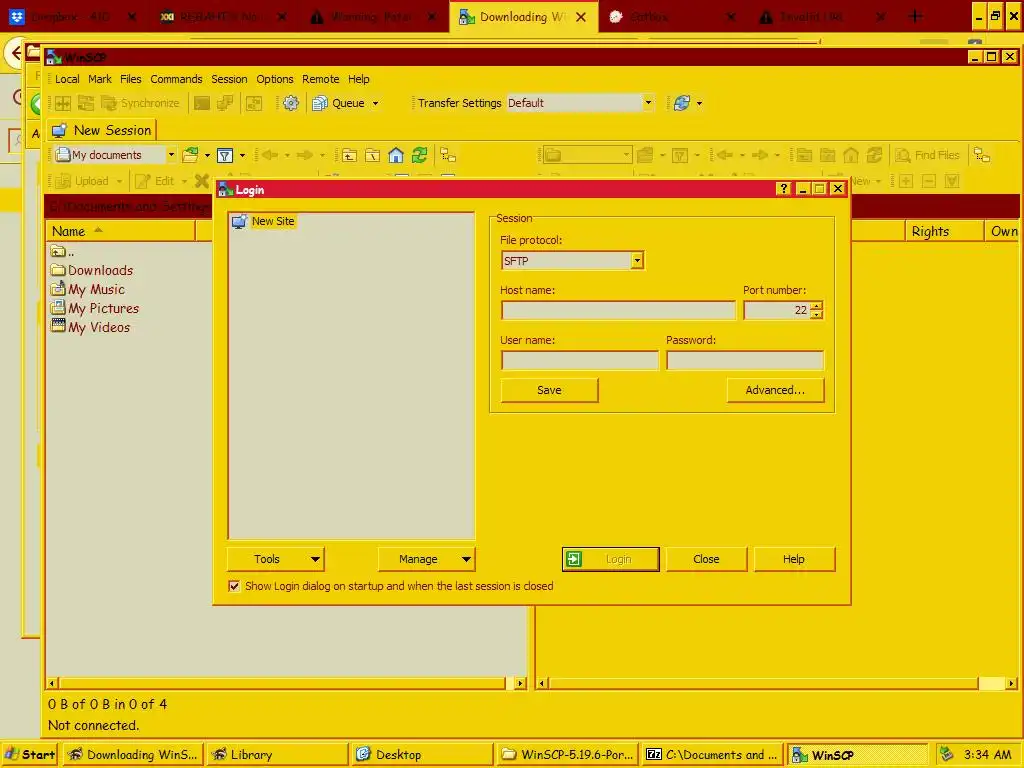Select the New Session tab

click(x=102, y=130)
